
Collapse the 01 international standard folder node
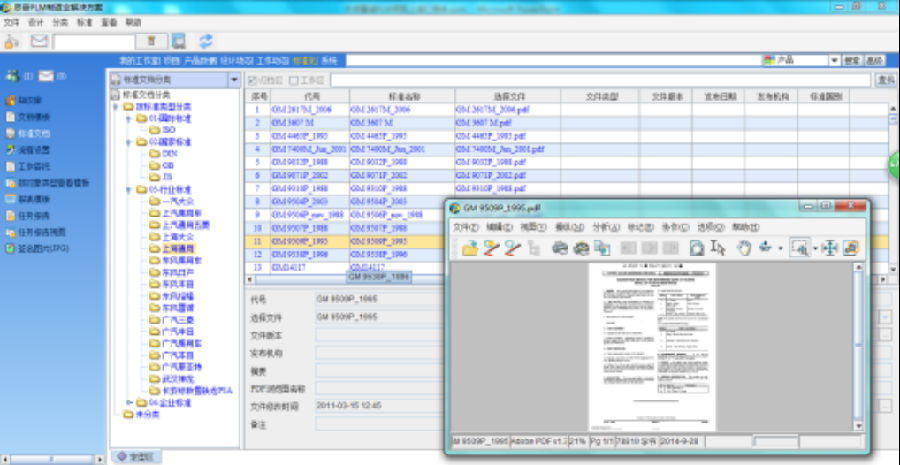coord(128,118)
